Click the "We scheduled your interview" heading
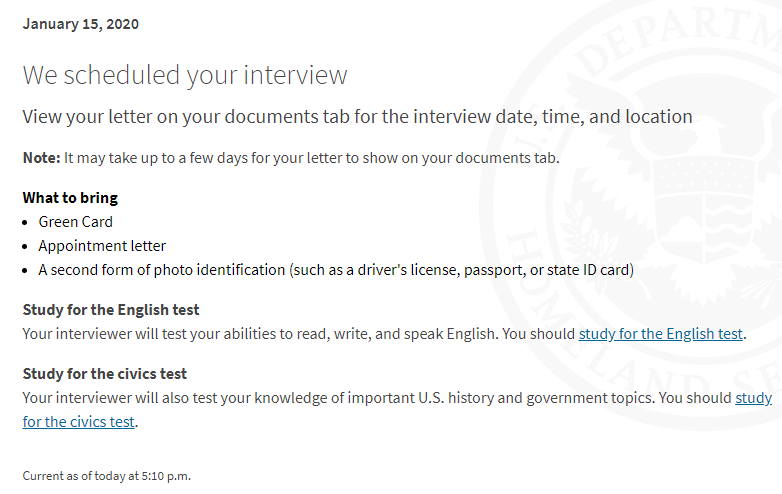 click(x=185, y=75)
